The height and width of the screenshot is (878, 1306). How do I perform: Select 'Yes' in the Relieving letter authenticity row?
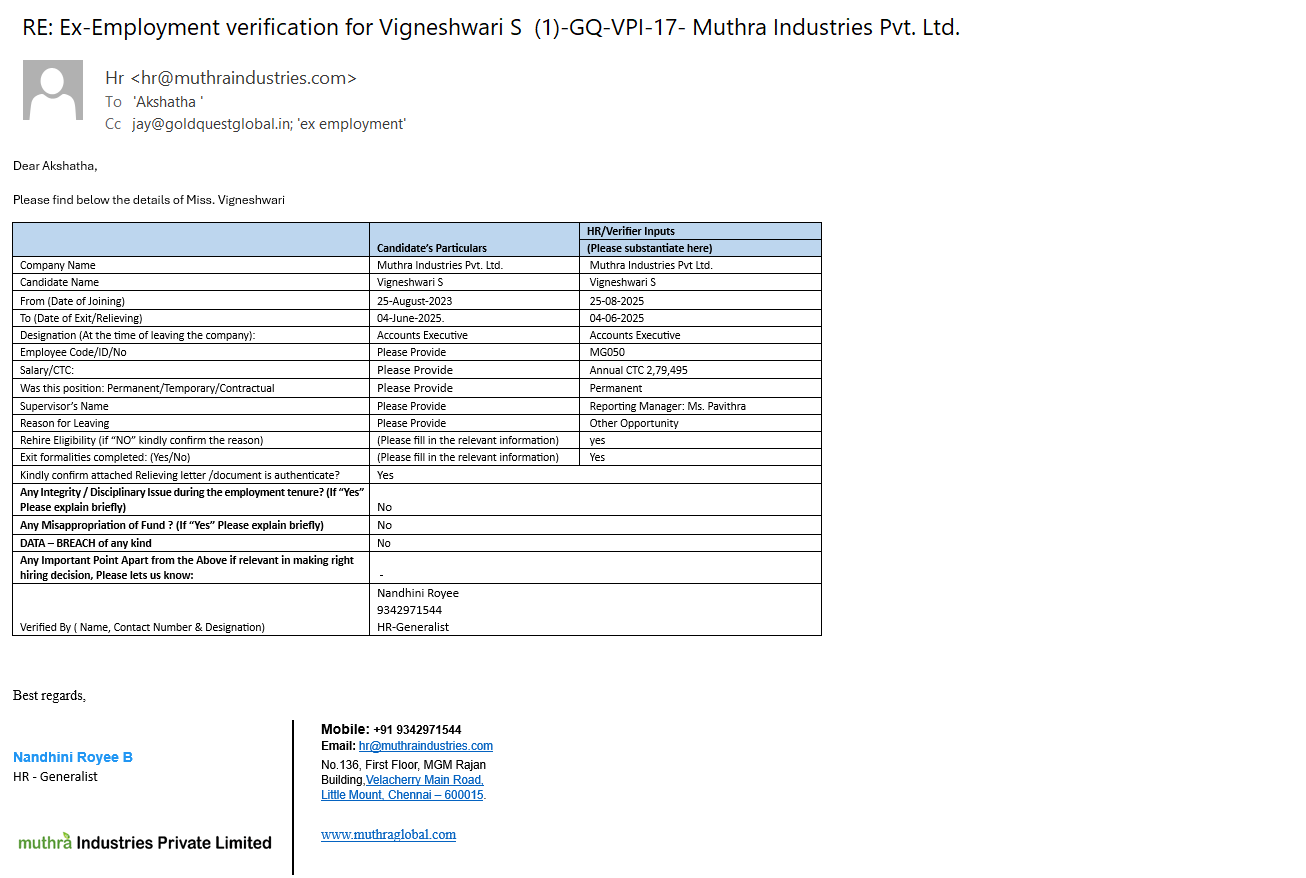tap(385, 475)
